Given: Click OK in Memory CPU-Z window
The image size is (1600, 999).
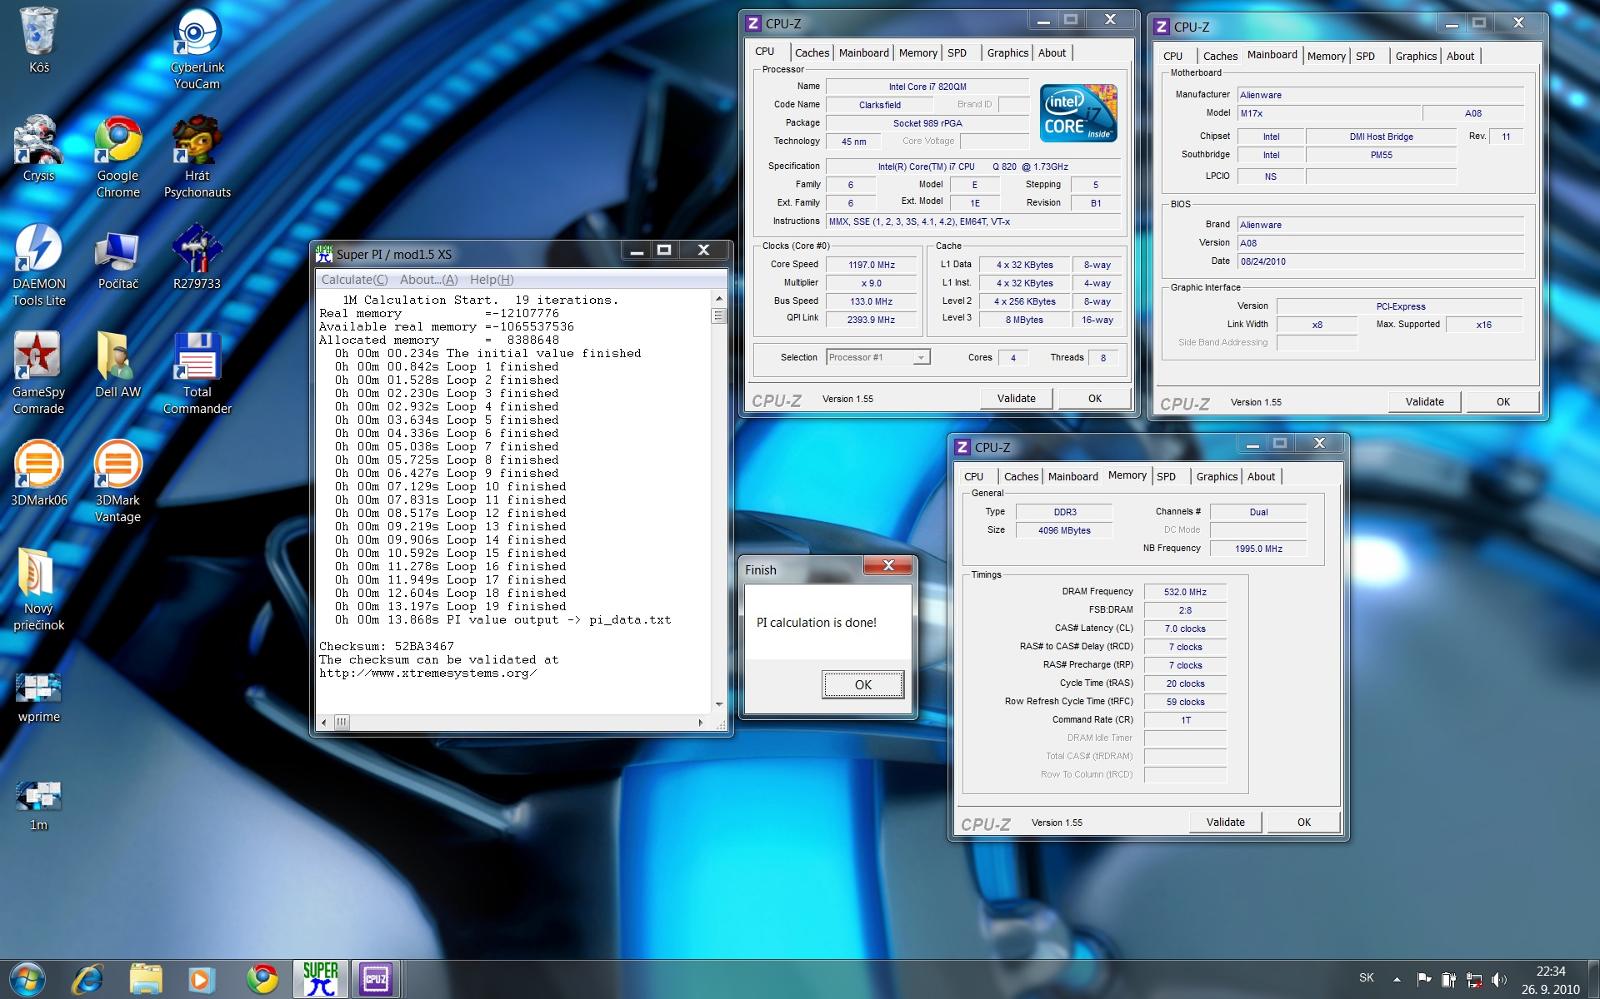Looking at the screenshot, I should point(1304,822).
